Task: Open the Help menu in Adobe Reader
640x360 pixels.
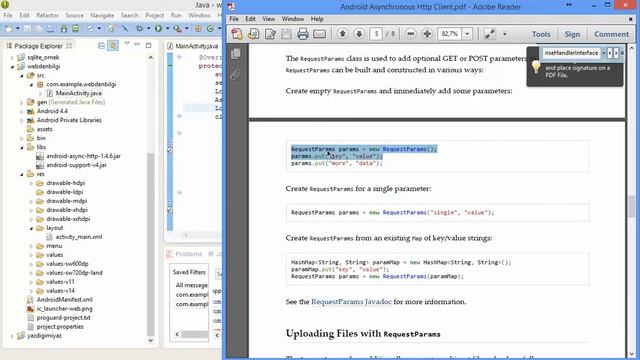Action: point(317,19)
